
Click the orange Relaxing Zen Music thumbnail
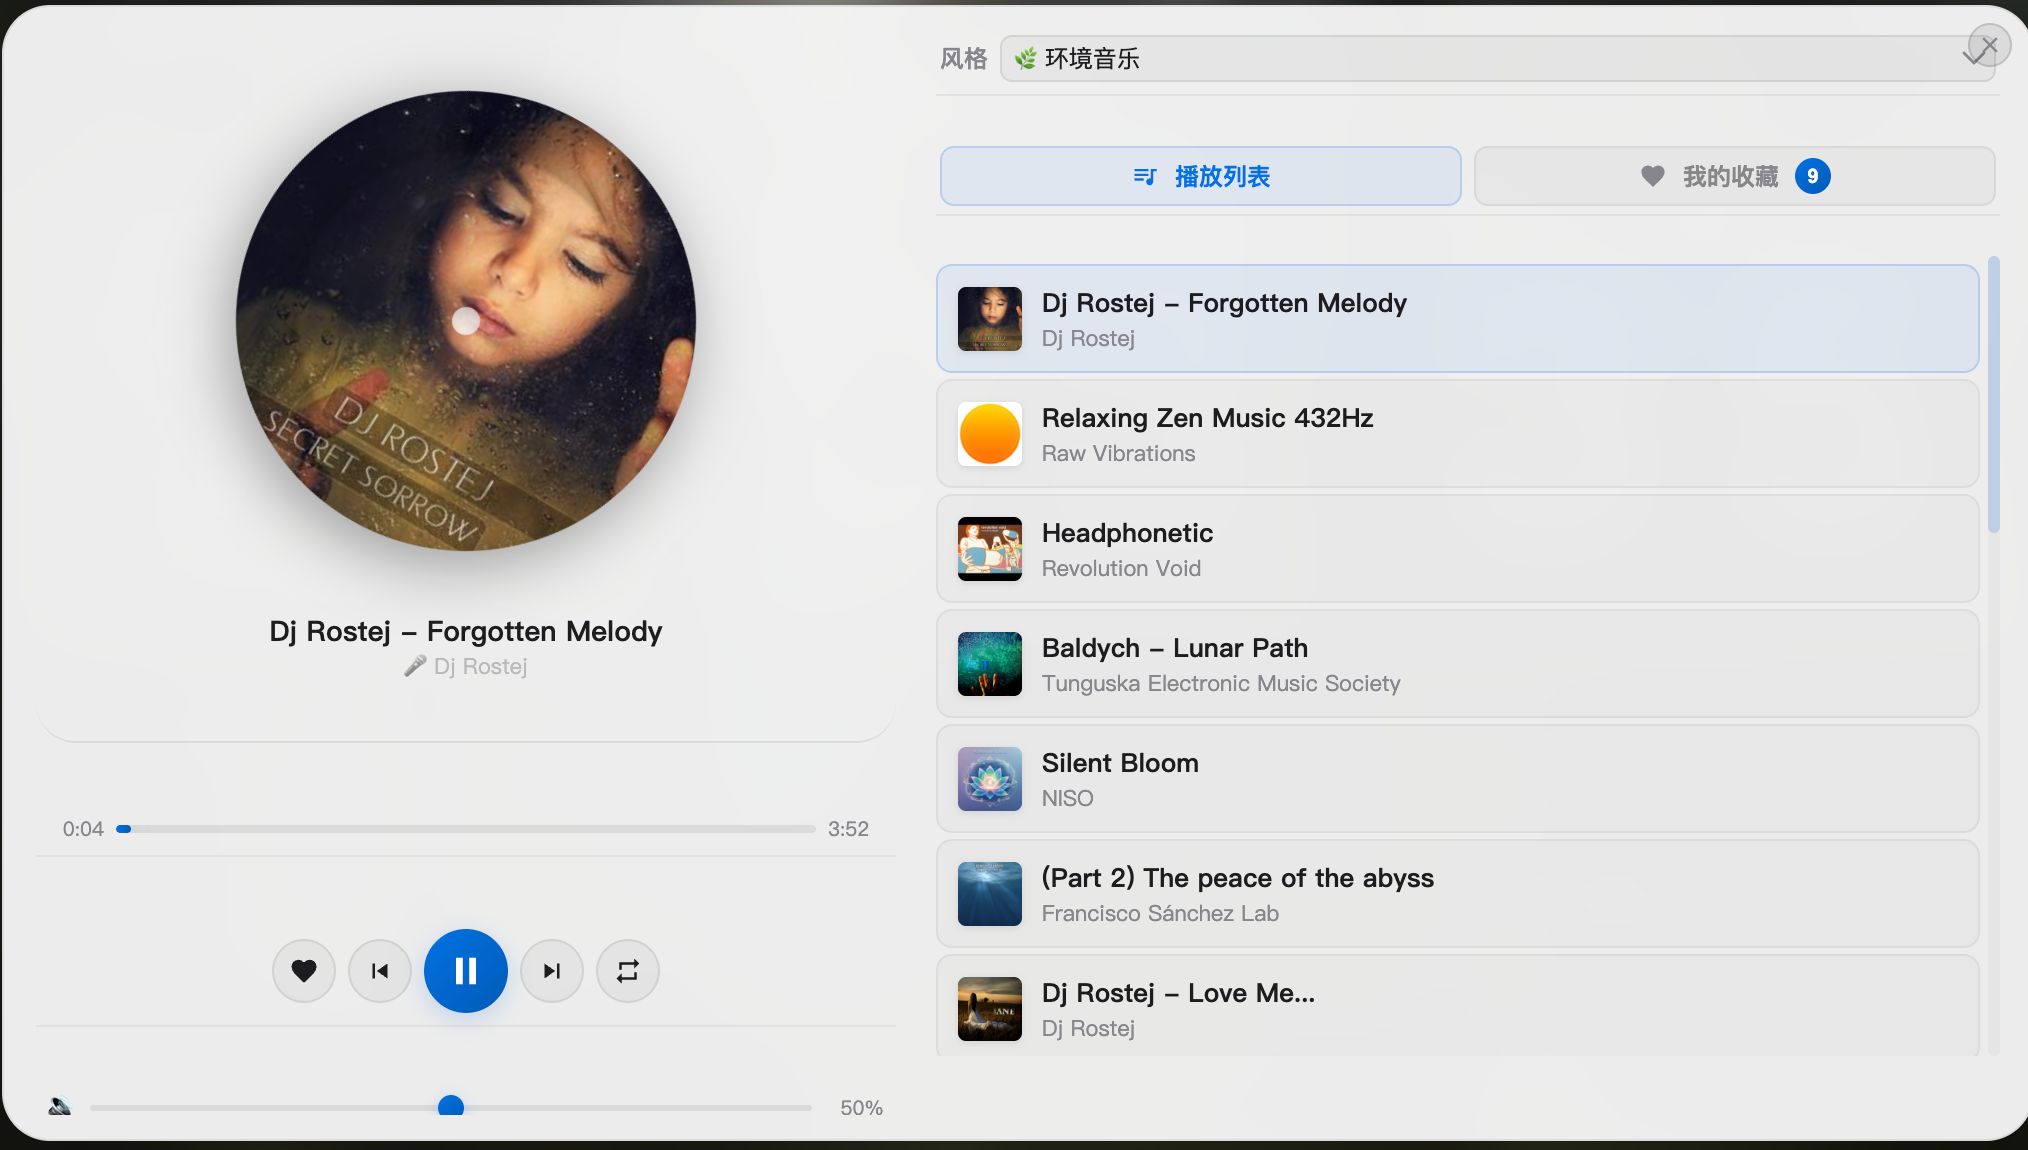[990, 434]
